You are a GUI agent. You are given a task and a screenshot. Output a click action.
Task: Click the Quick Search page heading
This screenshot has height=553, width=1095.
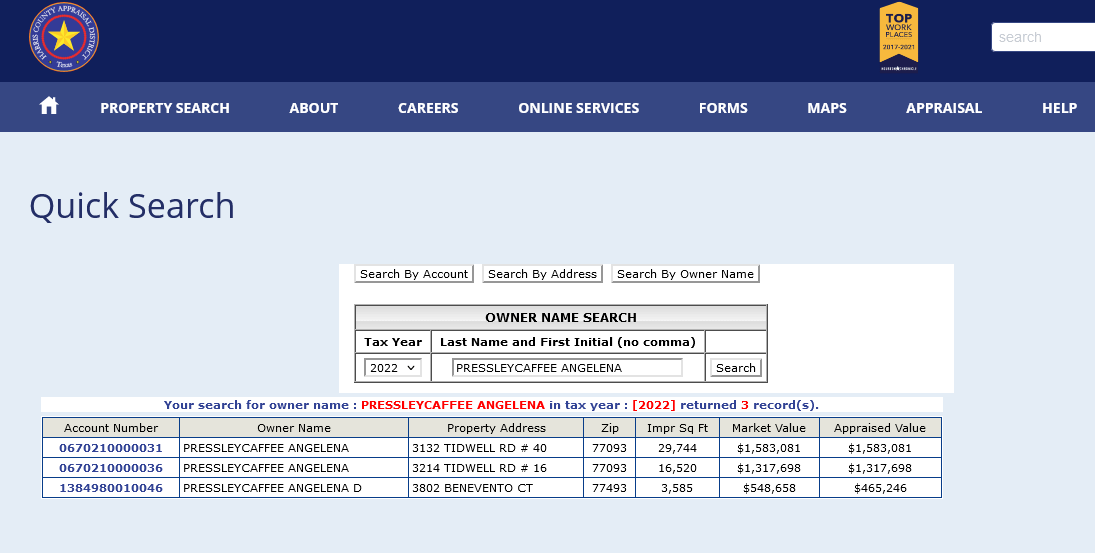[132, 207]
